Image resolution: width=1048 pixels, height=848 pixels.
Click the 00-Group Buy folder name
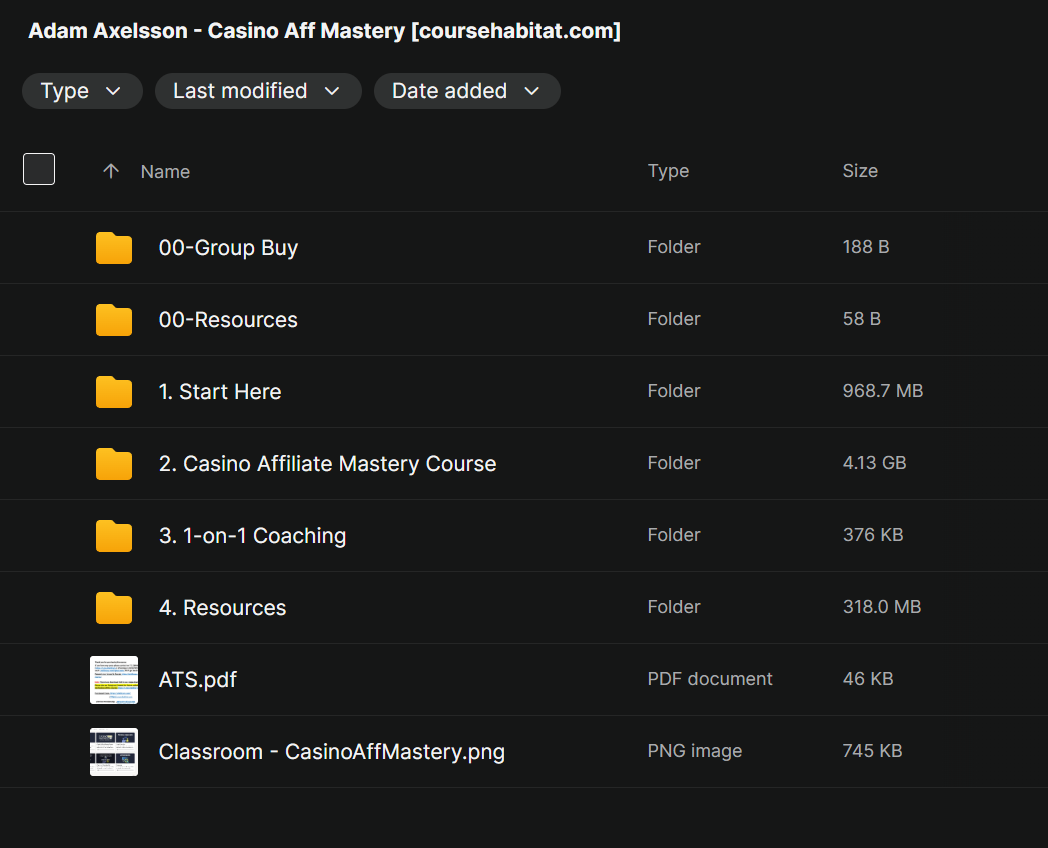[228, 248]
